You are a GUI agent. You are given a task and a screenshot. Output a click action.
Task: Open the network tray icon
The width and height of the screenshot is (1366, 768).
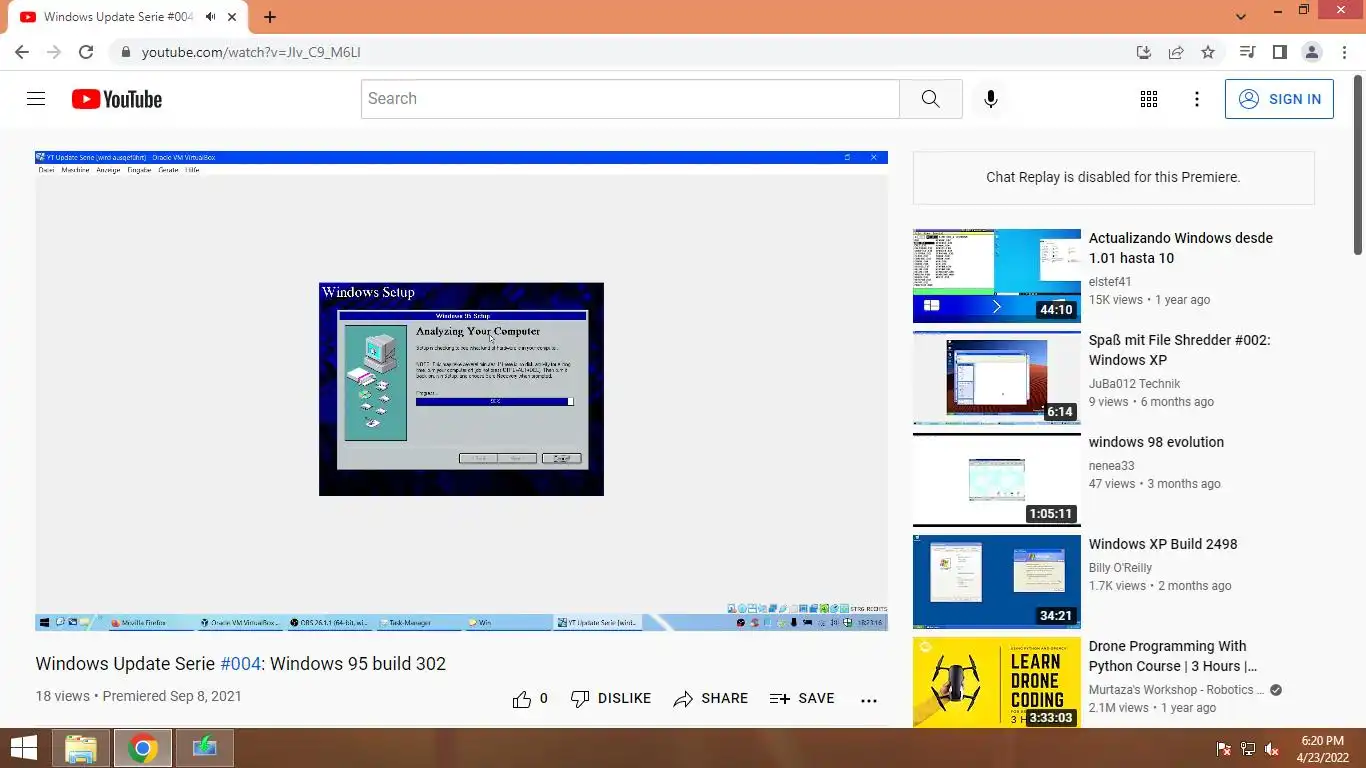pos(1248,749)
